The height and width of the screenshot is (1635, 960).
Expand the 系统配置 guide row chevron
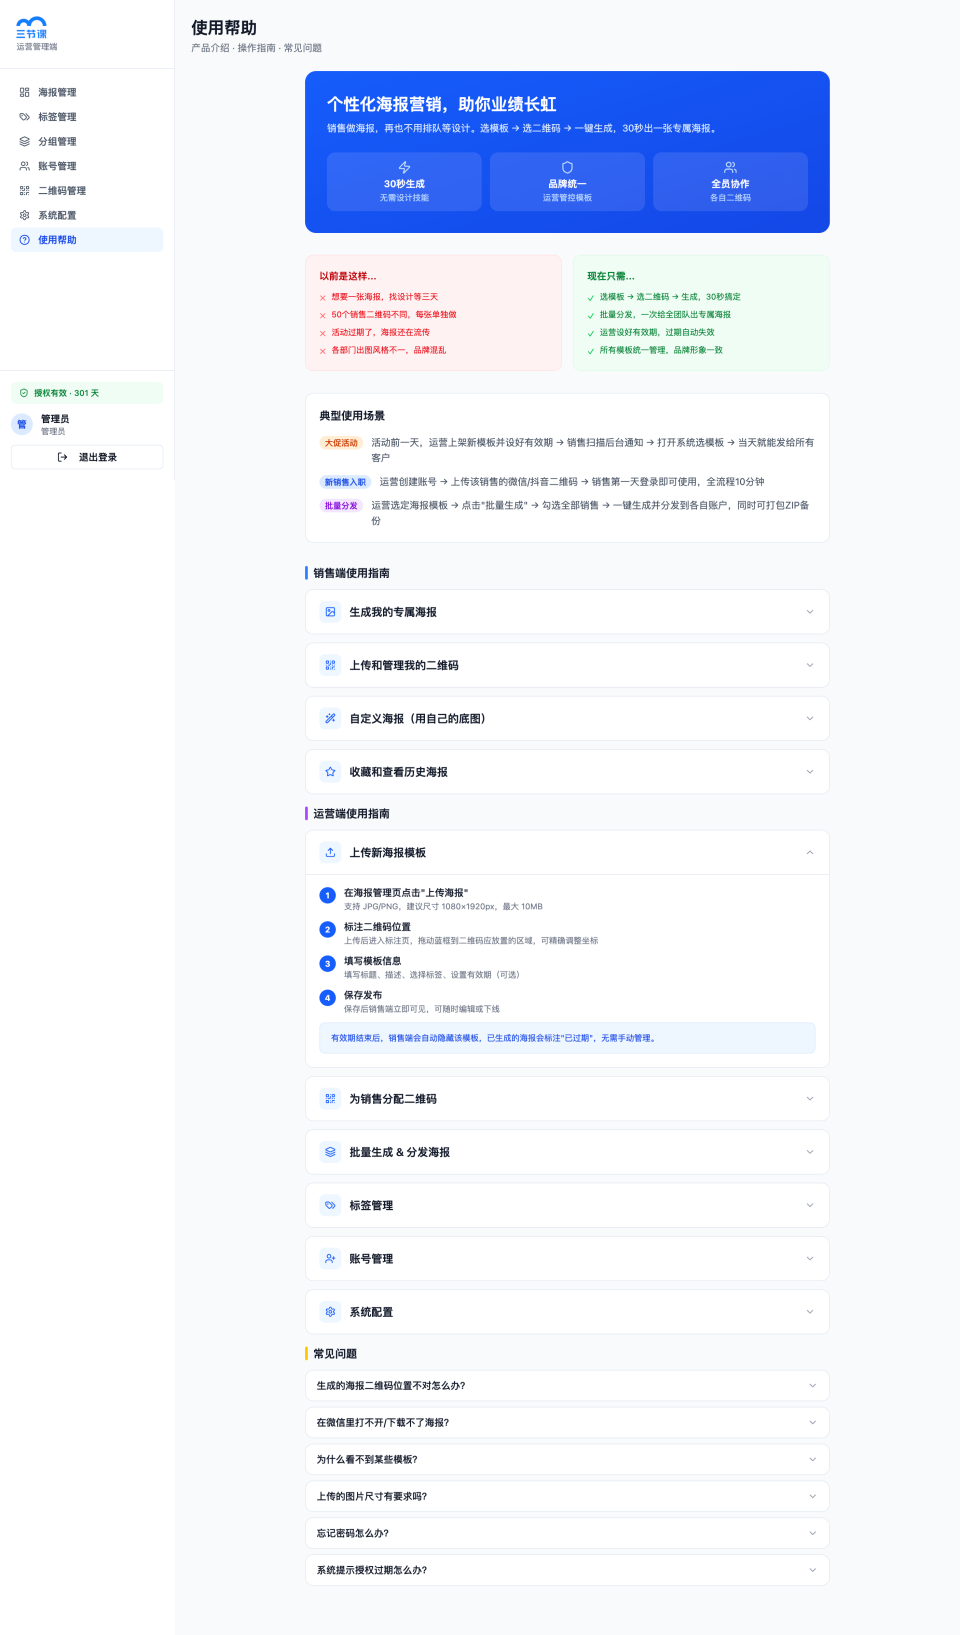810,1312
